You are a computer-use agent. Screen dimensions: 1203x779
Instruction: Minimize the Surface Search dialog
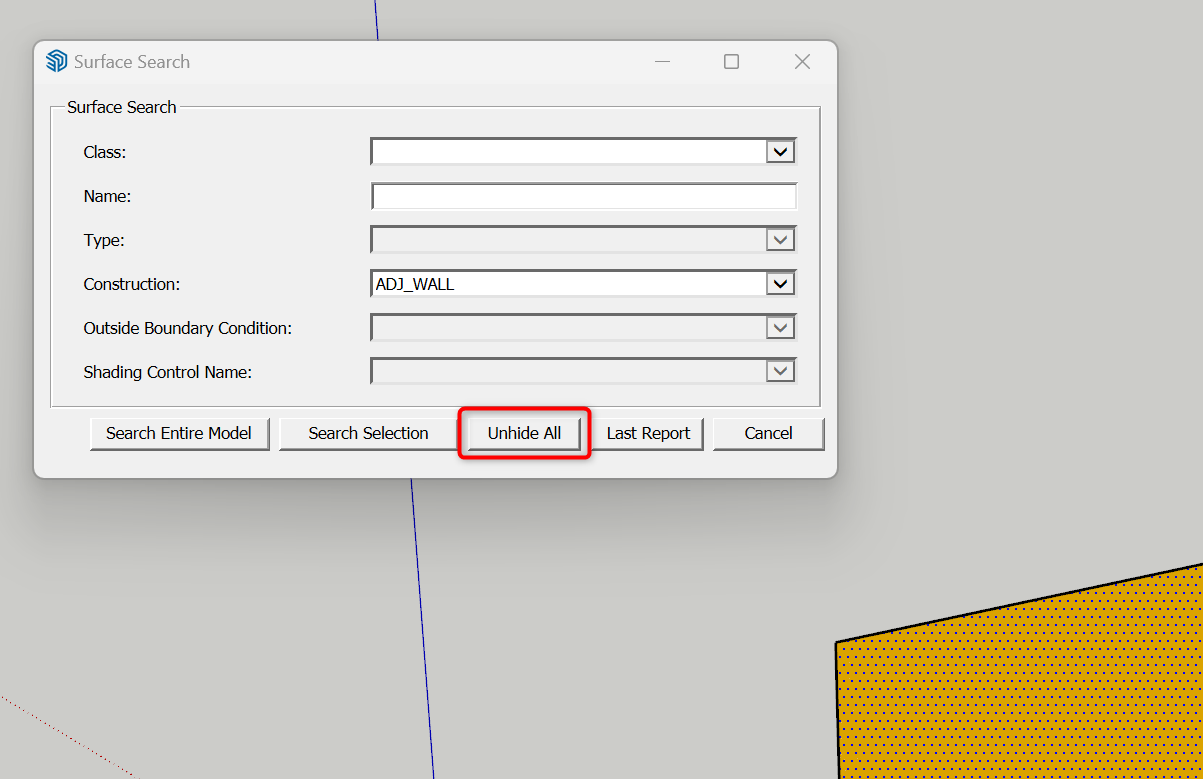click(663, 62)
